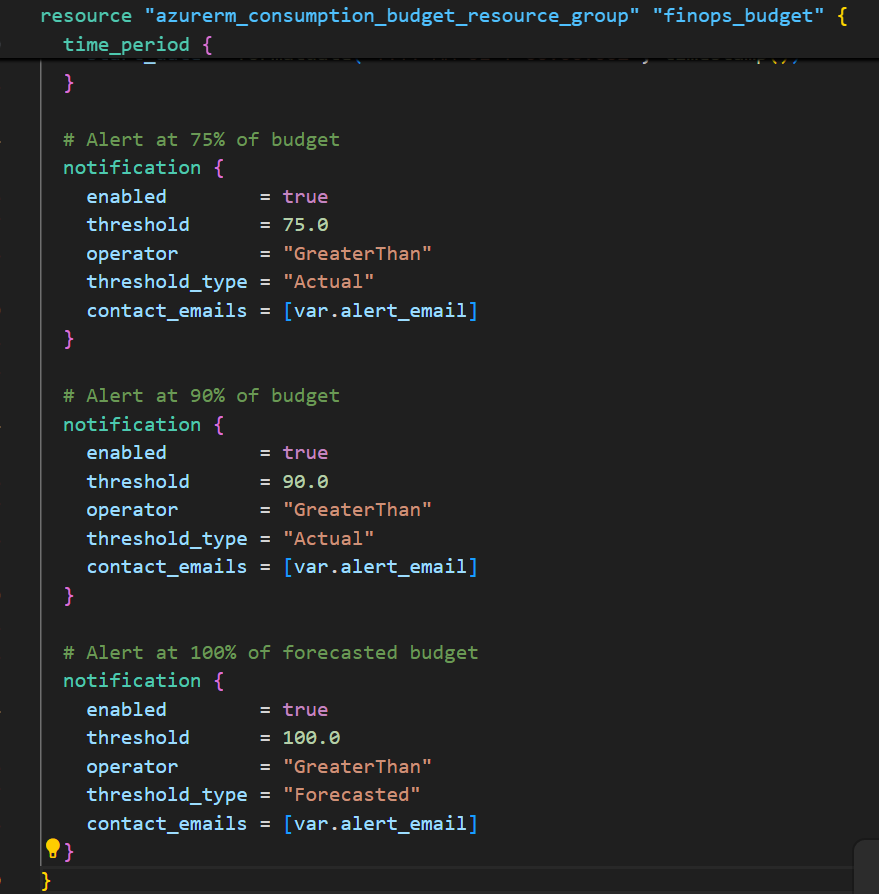Viewport: 879px width, 894px height.
Task: Place cursor on 100.0 threshold value
Action: (311, 738)
